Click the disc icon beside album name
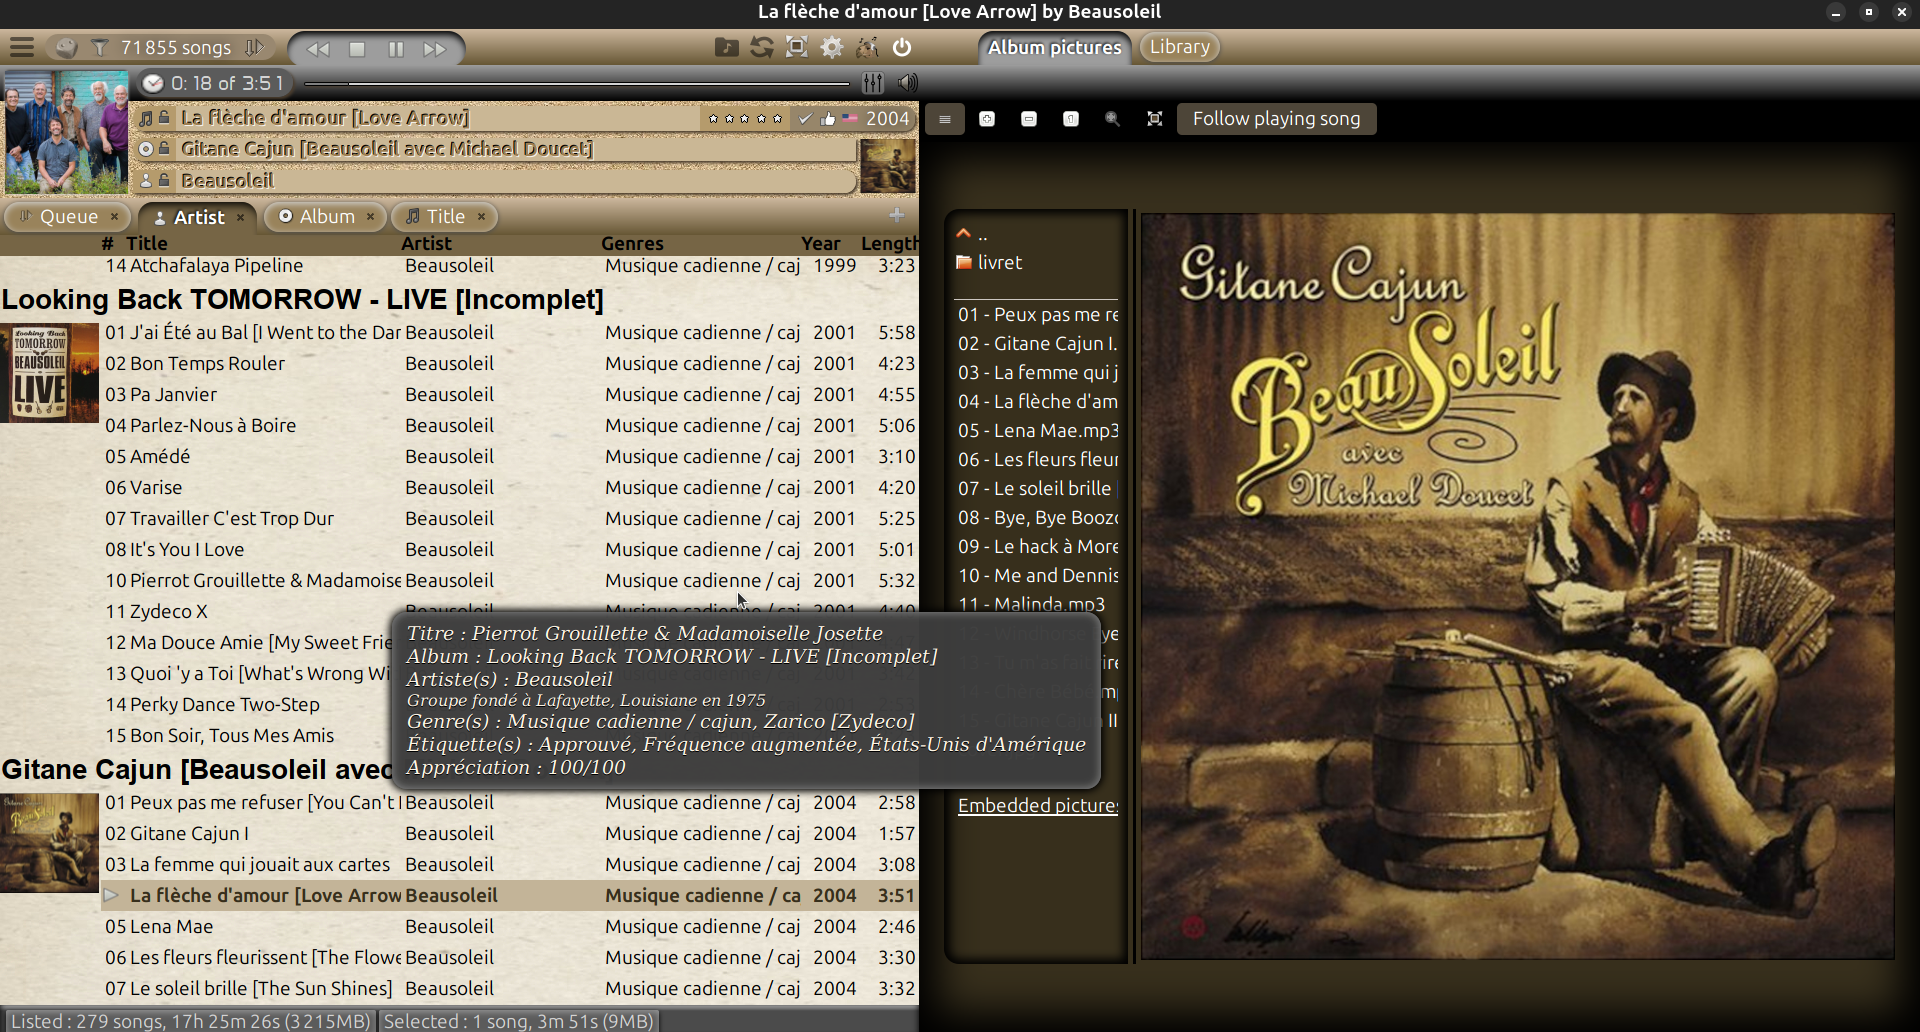This screenshot has height=1032, width=1920. point(146,149)
